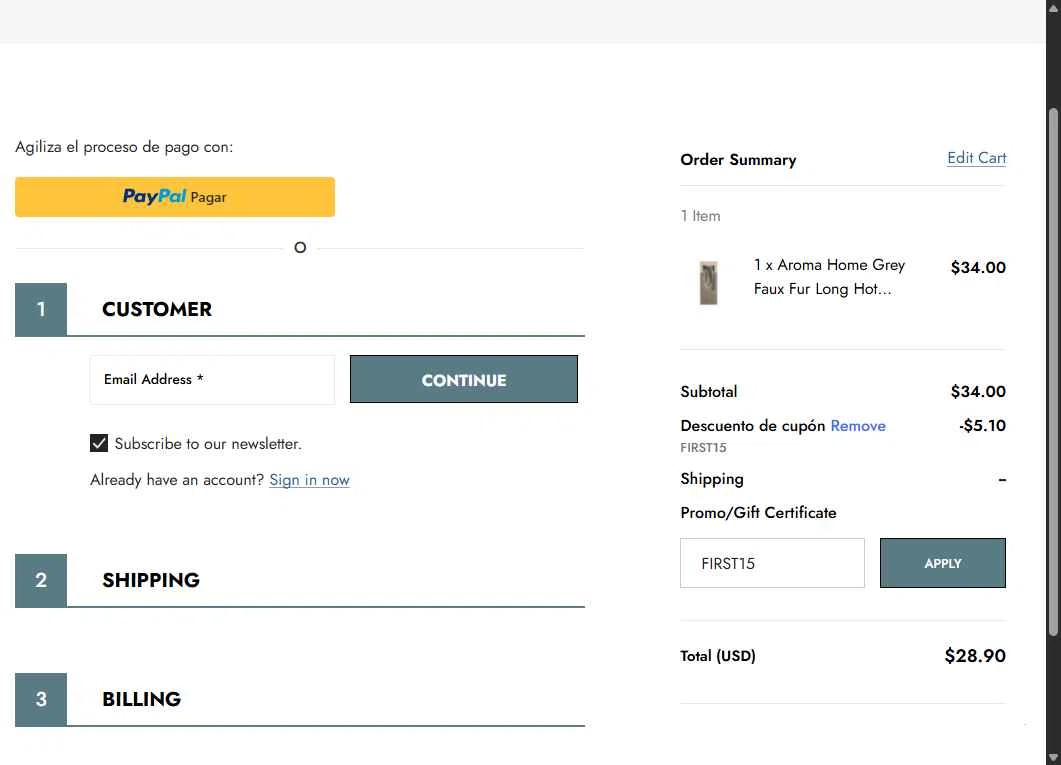This screenshot has width=1061, height=765.
Task: Select step 1 number box for Customer
Action: click(41, 309)
